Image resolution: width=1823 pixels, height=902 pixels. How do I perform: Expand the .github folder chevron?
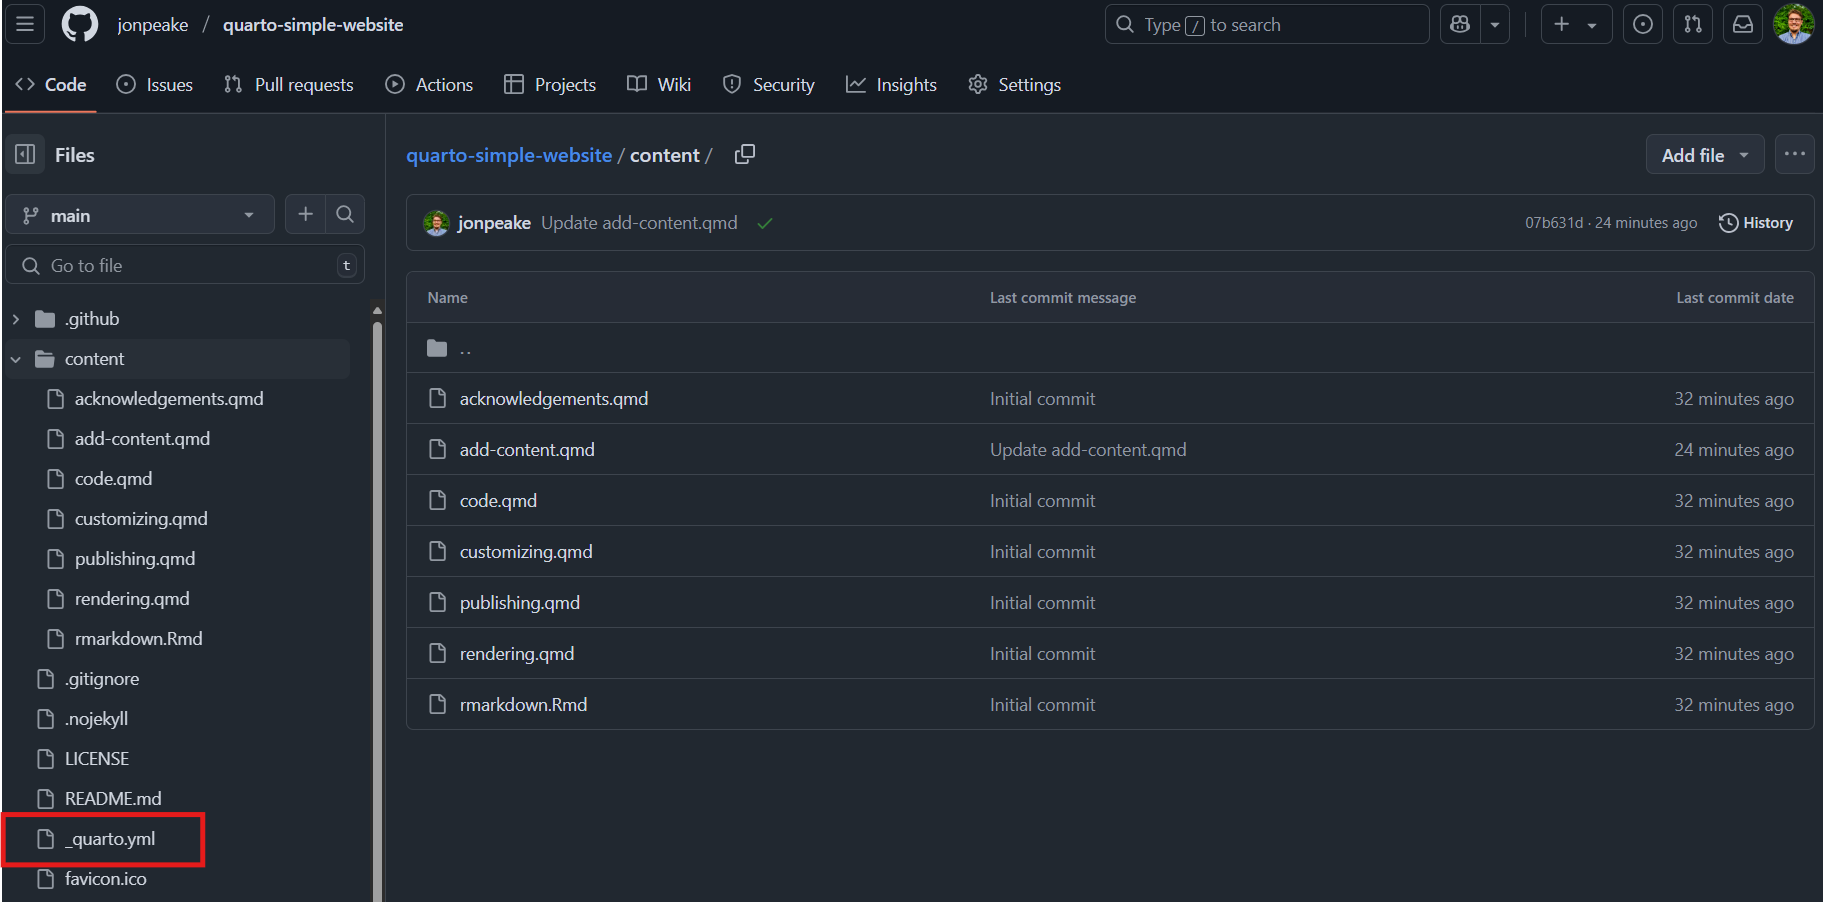coord(16,319)
